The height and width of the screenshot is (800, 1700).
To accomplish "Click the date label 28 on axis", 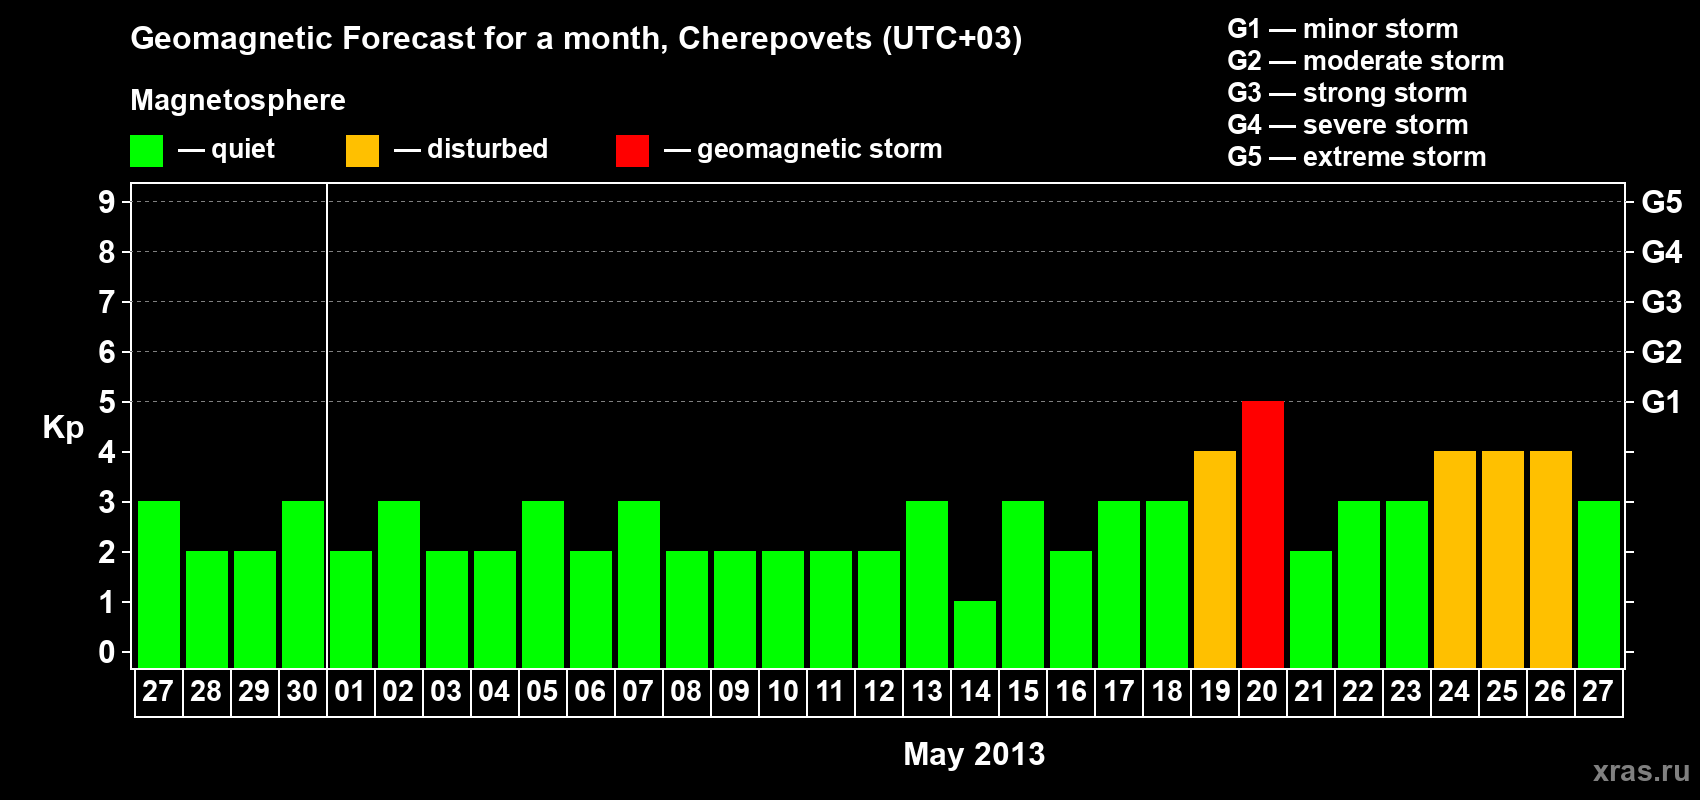I will coord(206,692).
